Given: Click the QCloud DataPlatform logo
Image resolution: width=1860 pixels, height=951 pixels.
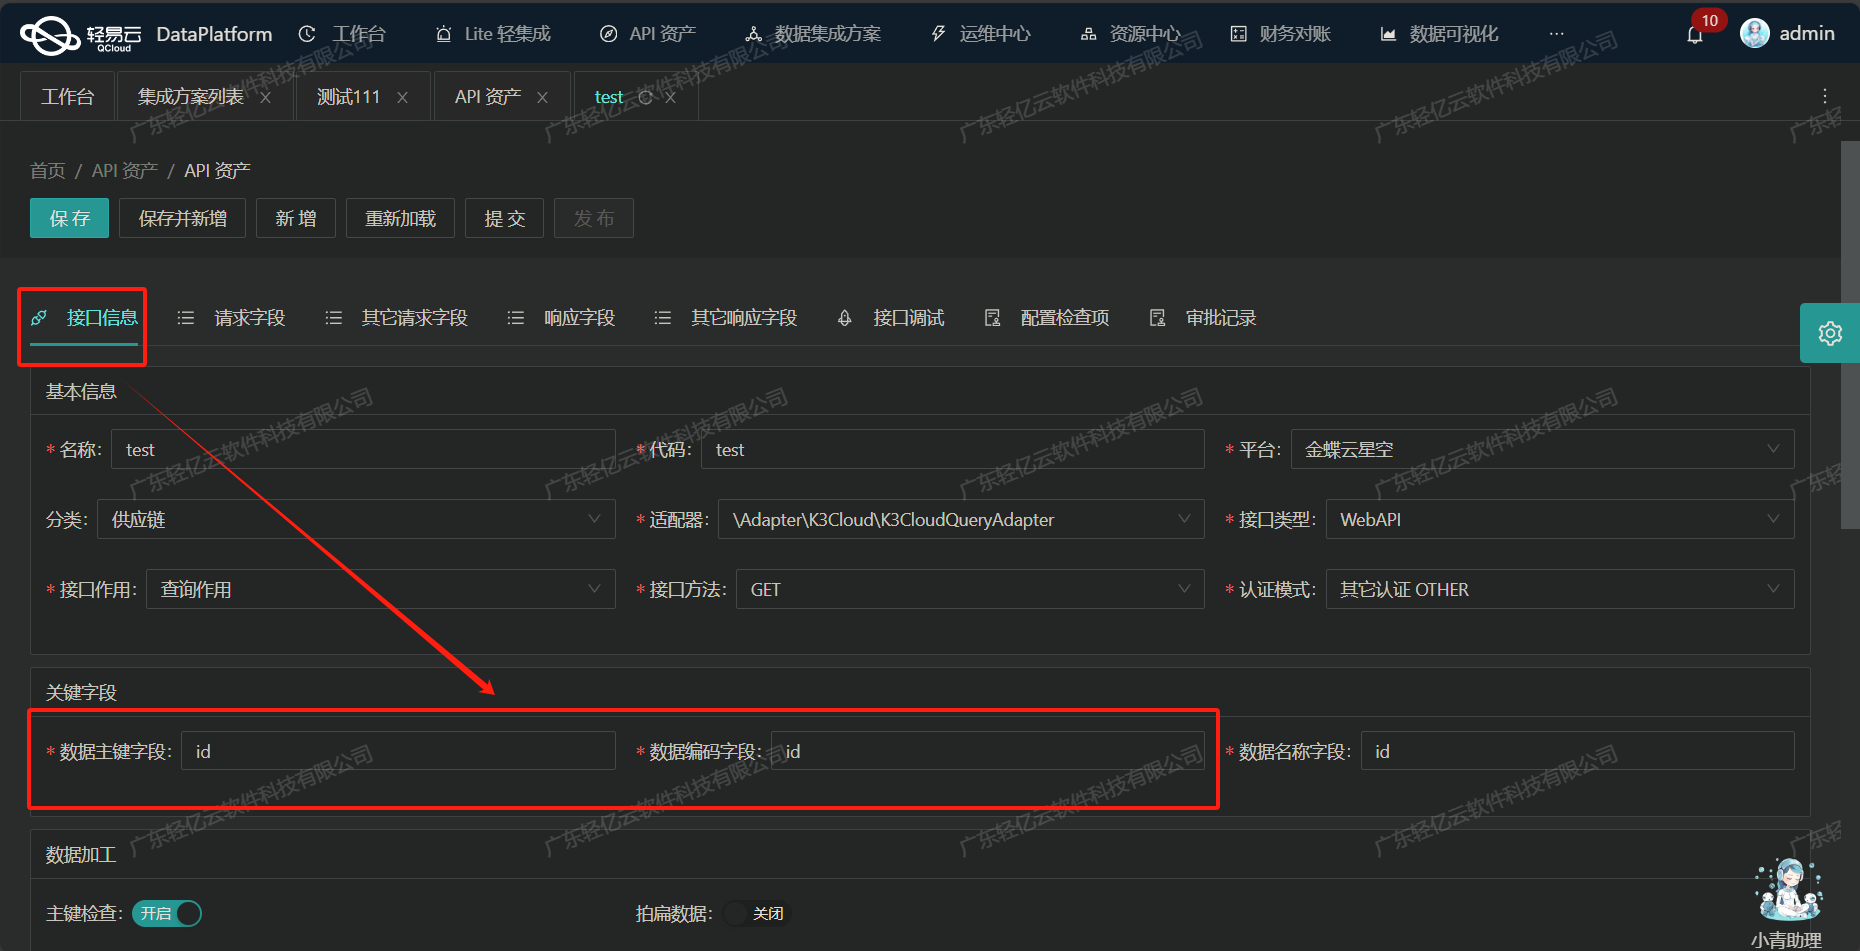Looking at the screenshot, I should coord(146,35).
